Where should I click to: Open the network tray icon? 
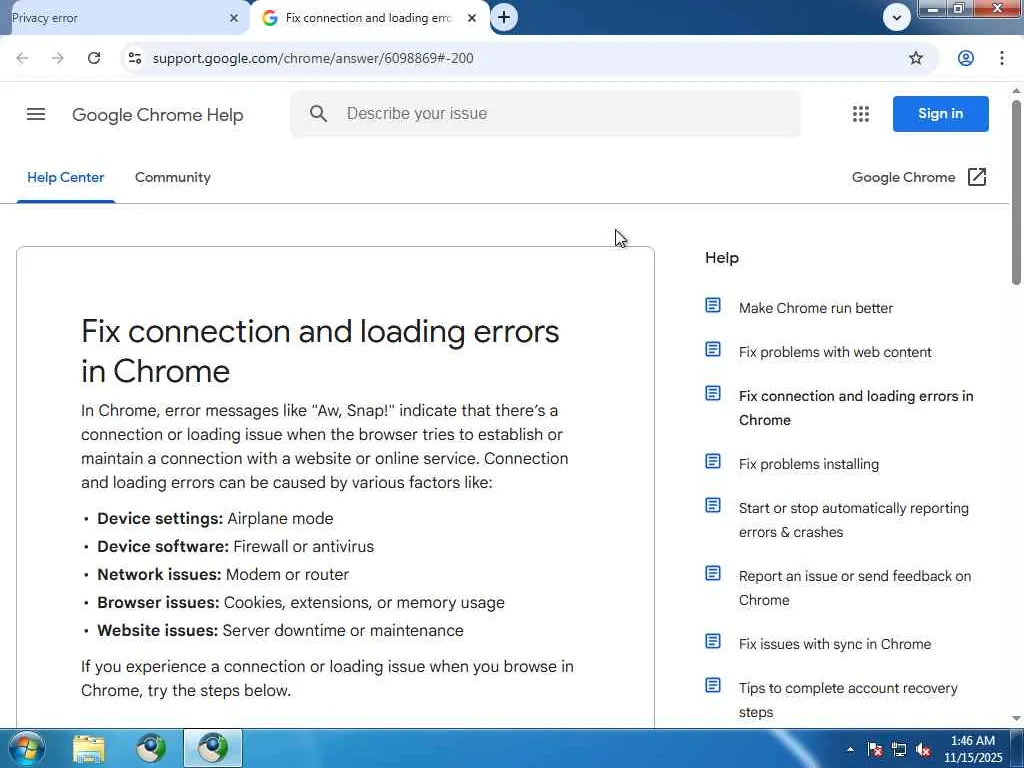pos(899,749)
